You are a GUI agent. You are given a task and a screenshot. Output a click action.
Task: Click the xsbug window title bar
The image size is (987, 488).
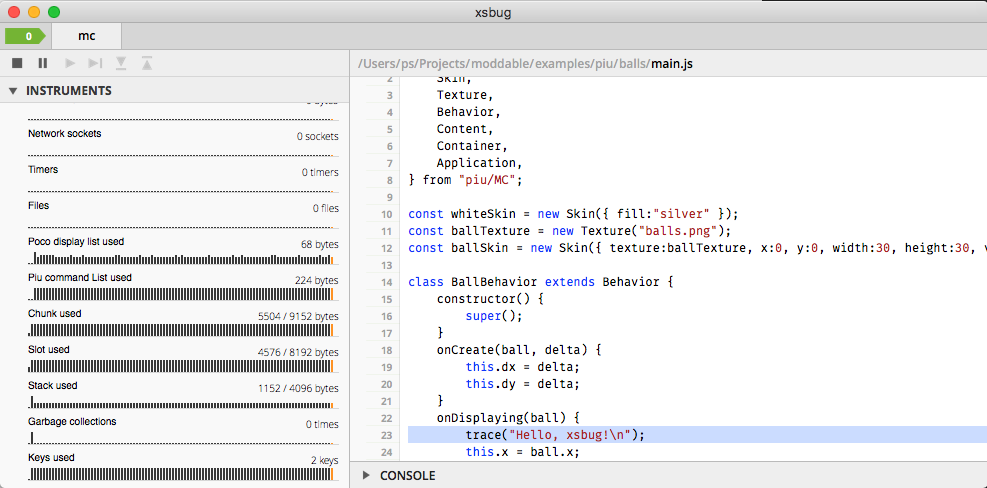coord(494,12)
